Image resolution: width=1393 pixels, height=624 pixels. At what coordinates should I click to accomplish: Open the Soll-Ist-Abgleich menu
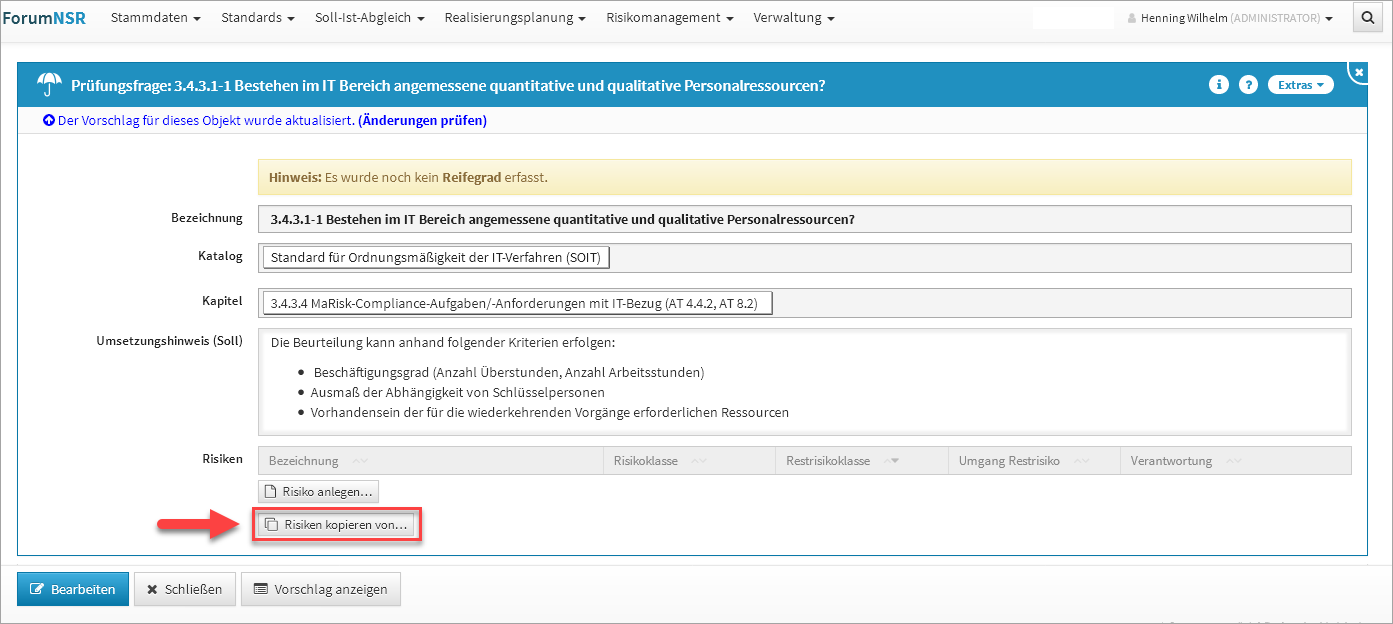(369, 18)
